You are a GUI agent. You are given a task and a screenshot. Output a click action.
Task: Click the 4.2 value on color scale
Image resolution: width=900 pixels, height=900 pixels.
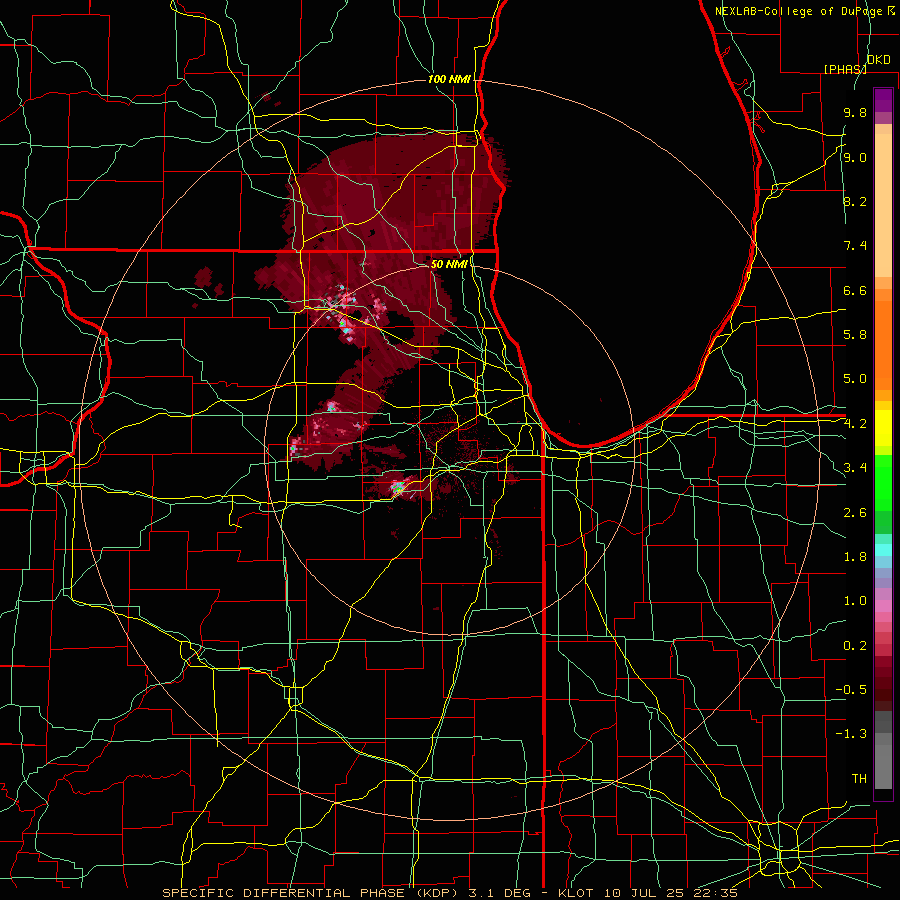855,424
